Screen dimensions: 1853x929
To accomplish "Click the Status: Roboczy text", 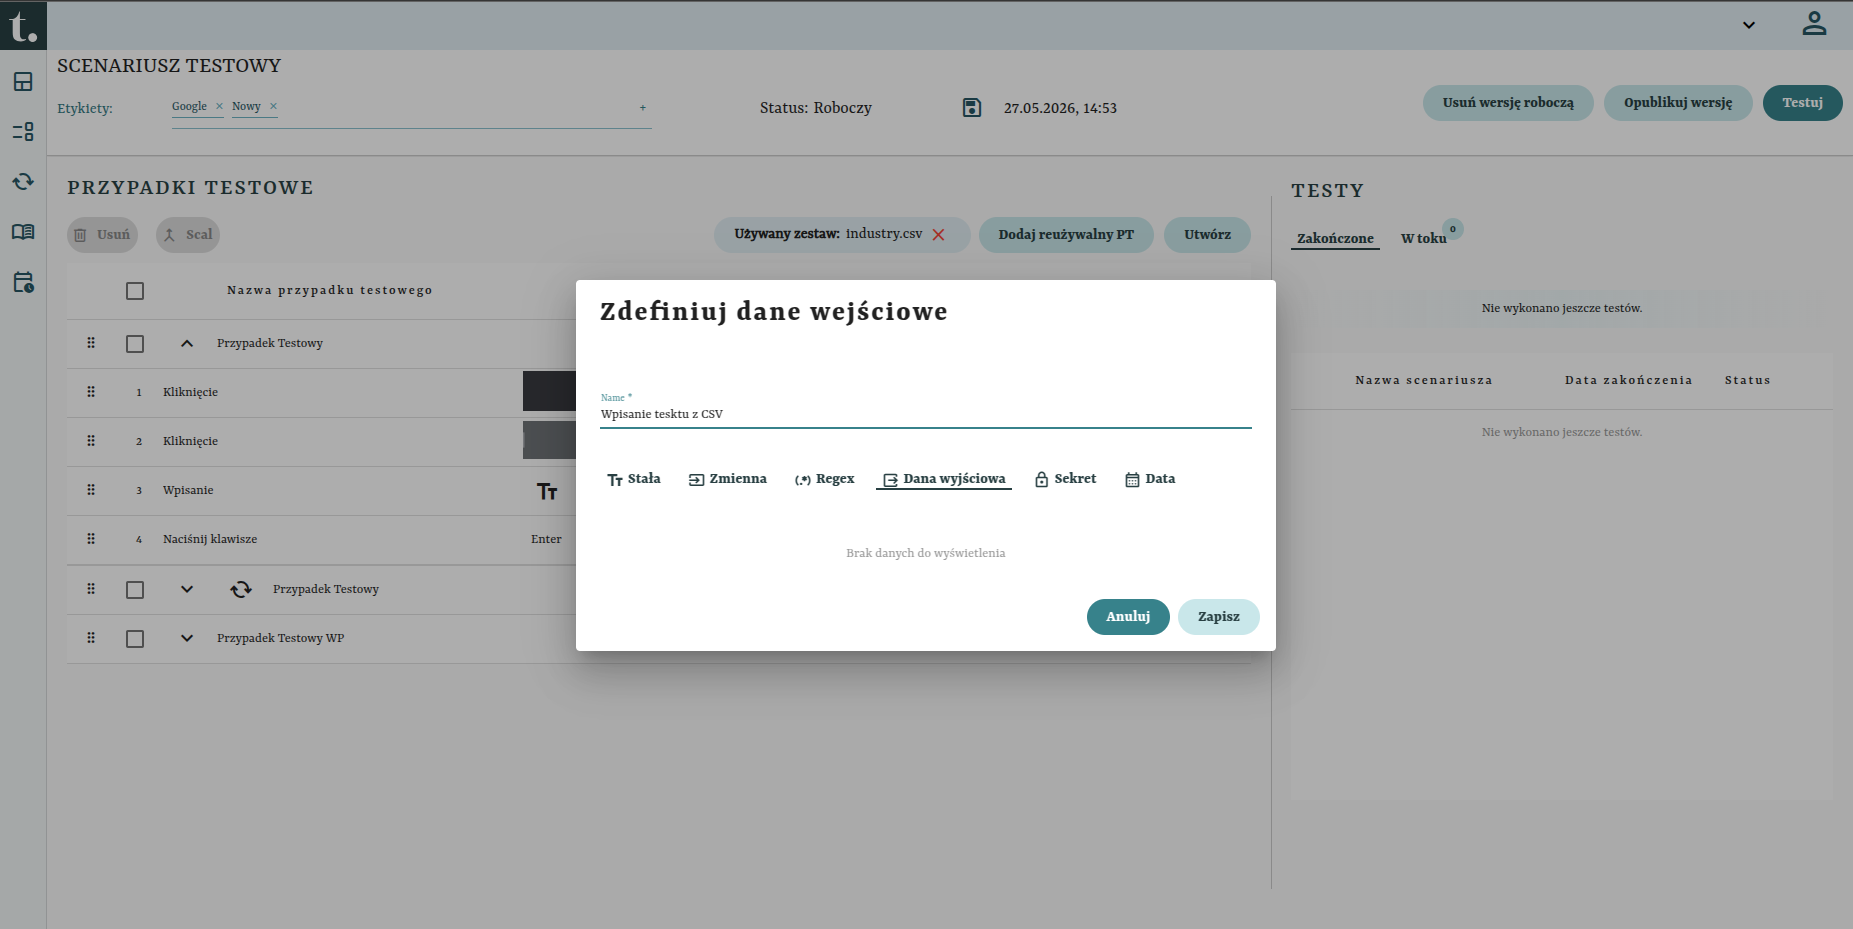I will point(816,108).
